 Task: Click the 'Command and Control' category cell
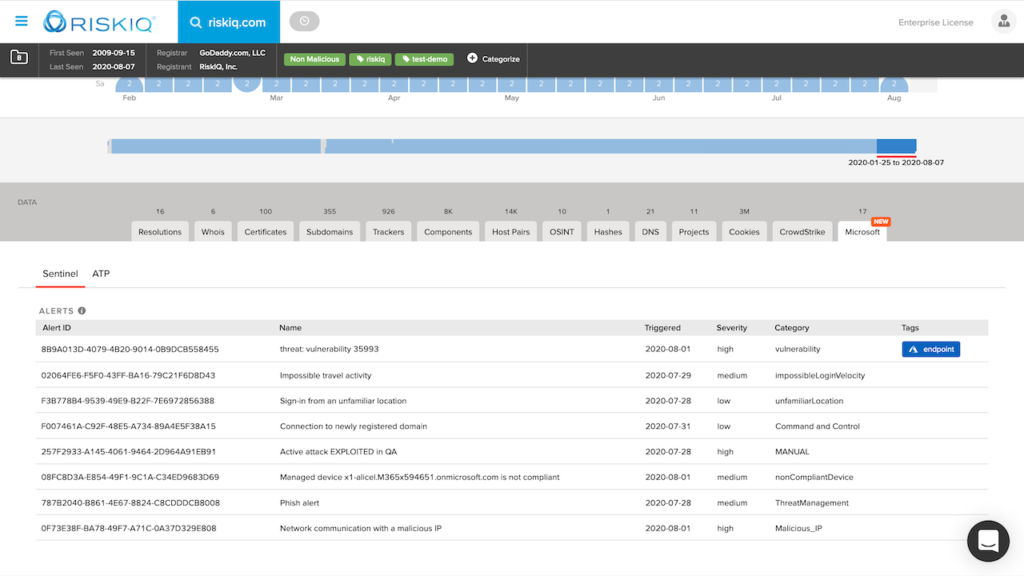(x=817, y=426)
